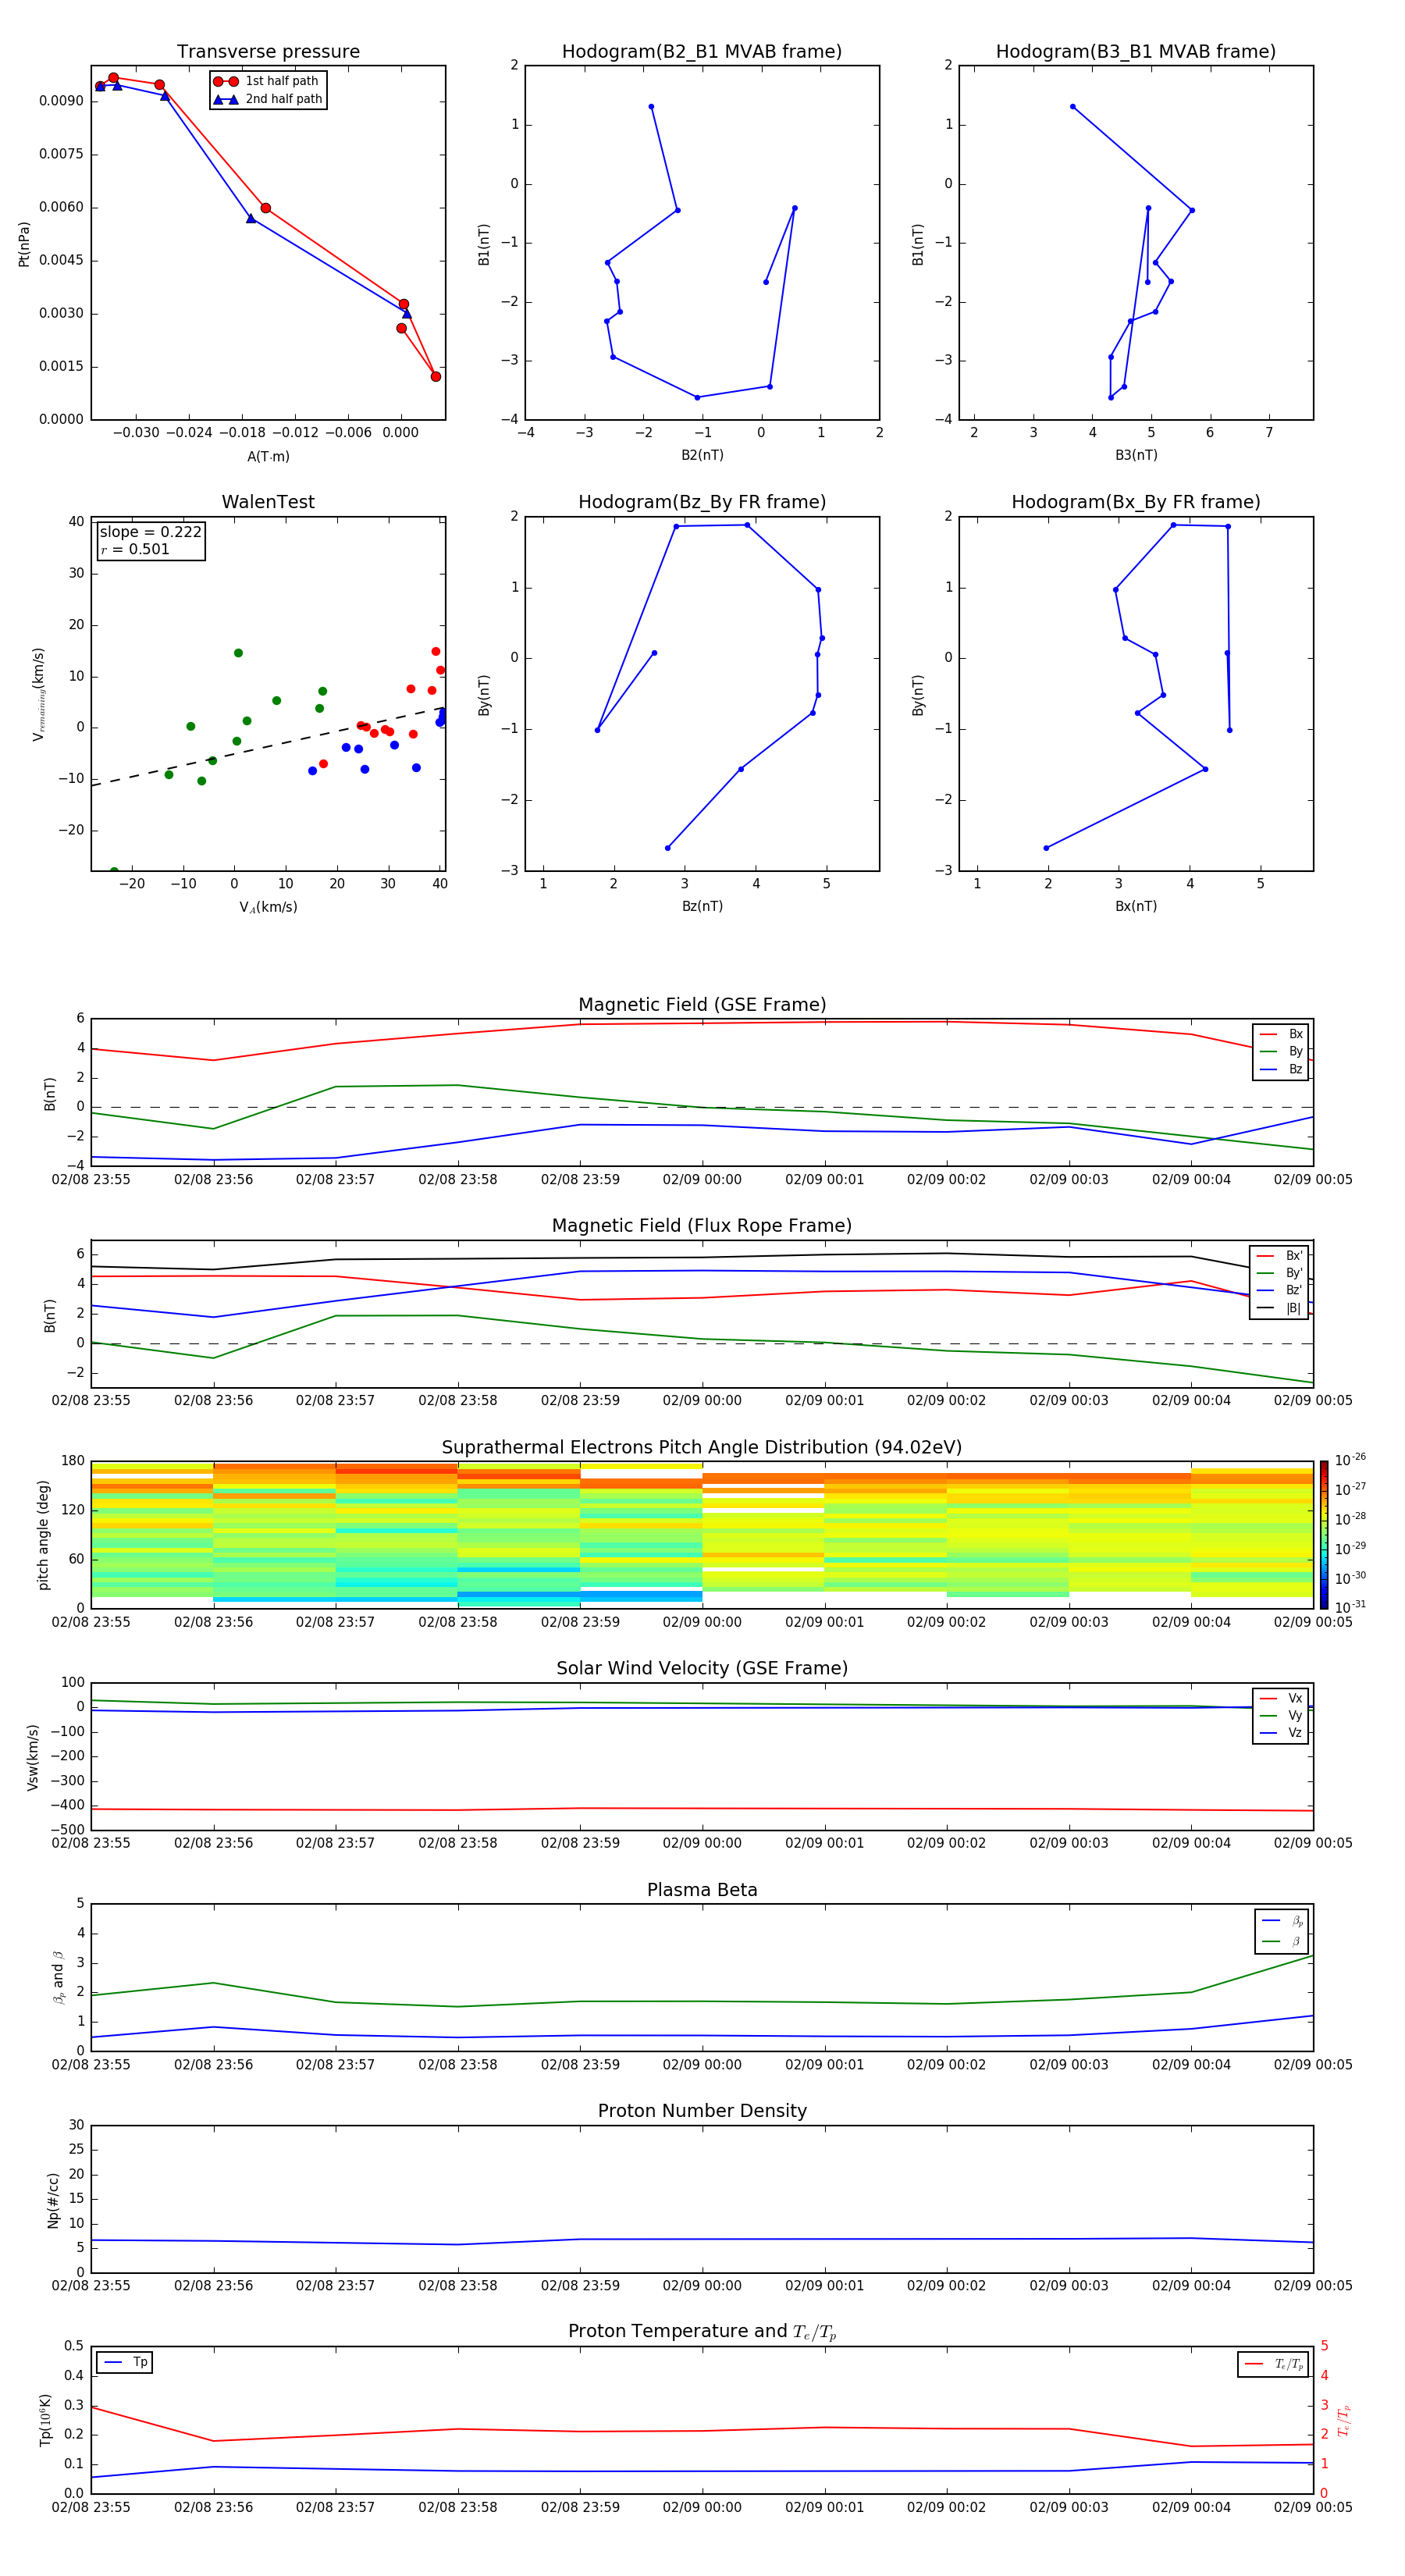Select the "Tp" legend entry
The image size is (1405, 2576).
125,2362
